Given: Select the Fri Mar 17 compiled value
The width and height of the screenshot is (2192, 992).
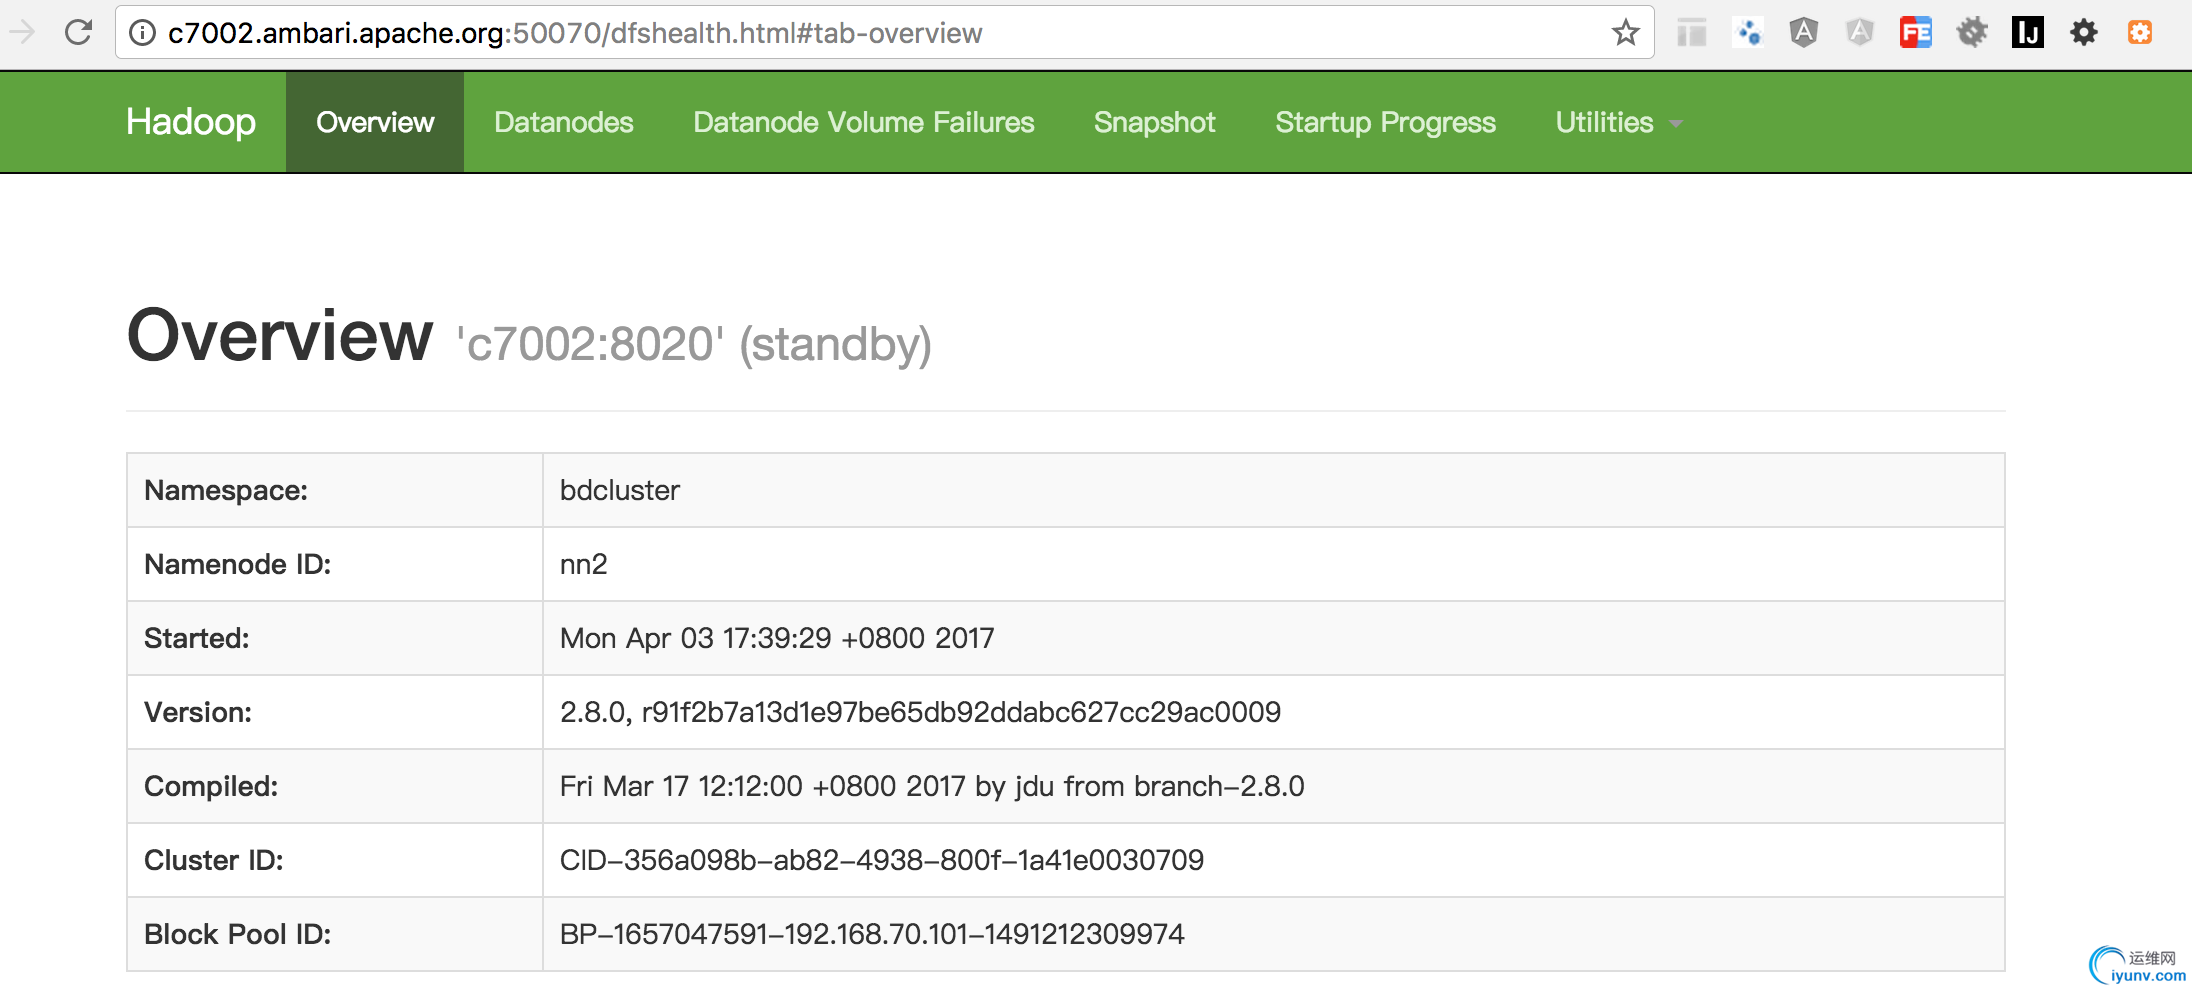Looking at the screenshot, I should pos(932,786).
